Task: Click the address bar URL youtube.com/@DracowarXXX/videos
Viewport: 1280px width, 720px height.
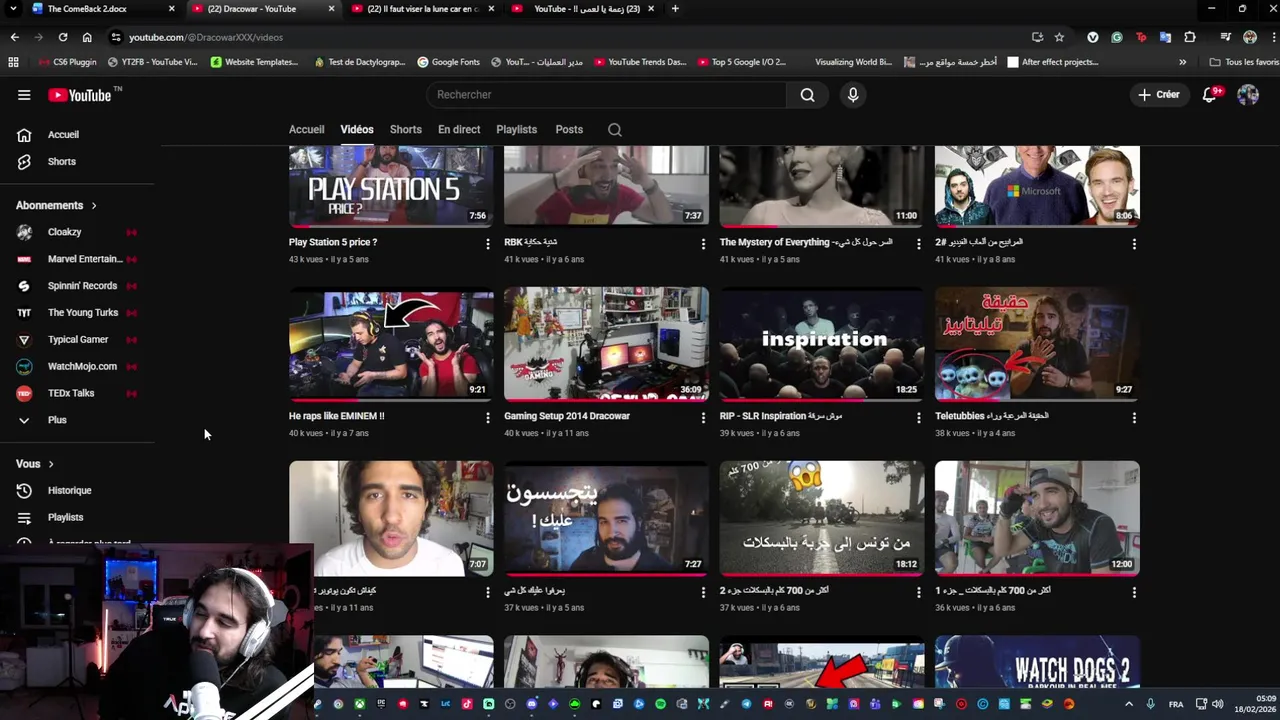Action: (x=206, y=37)
